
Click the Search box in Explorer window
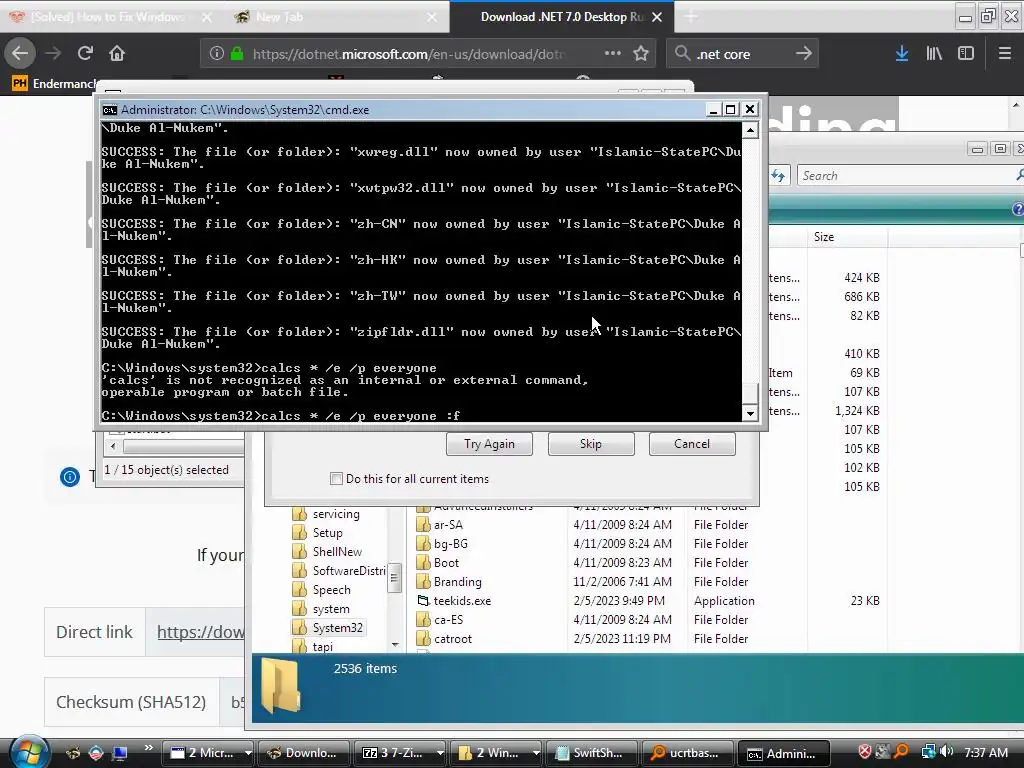(x=906, y=176)
